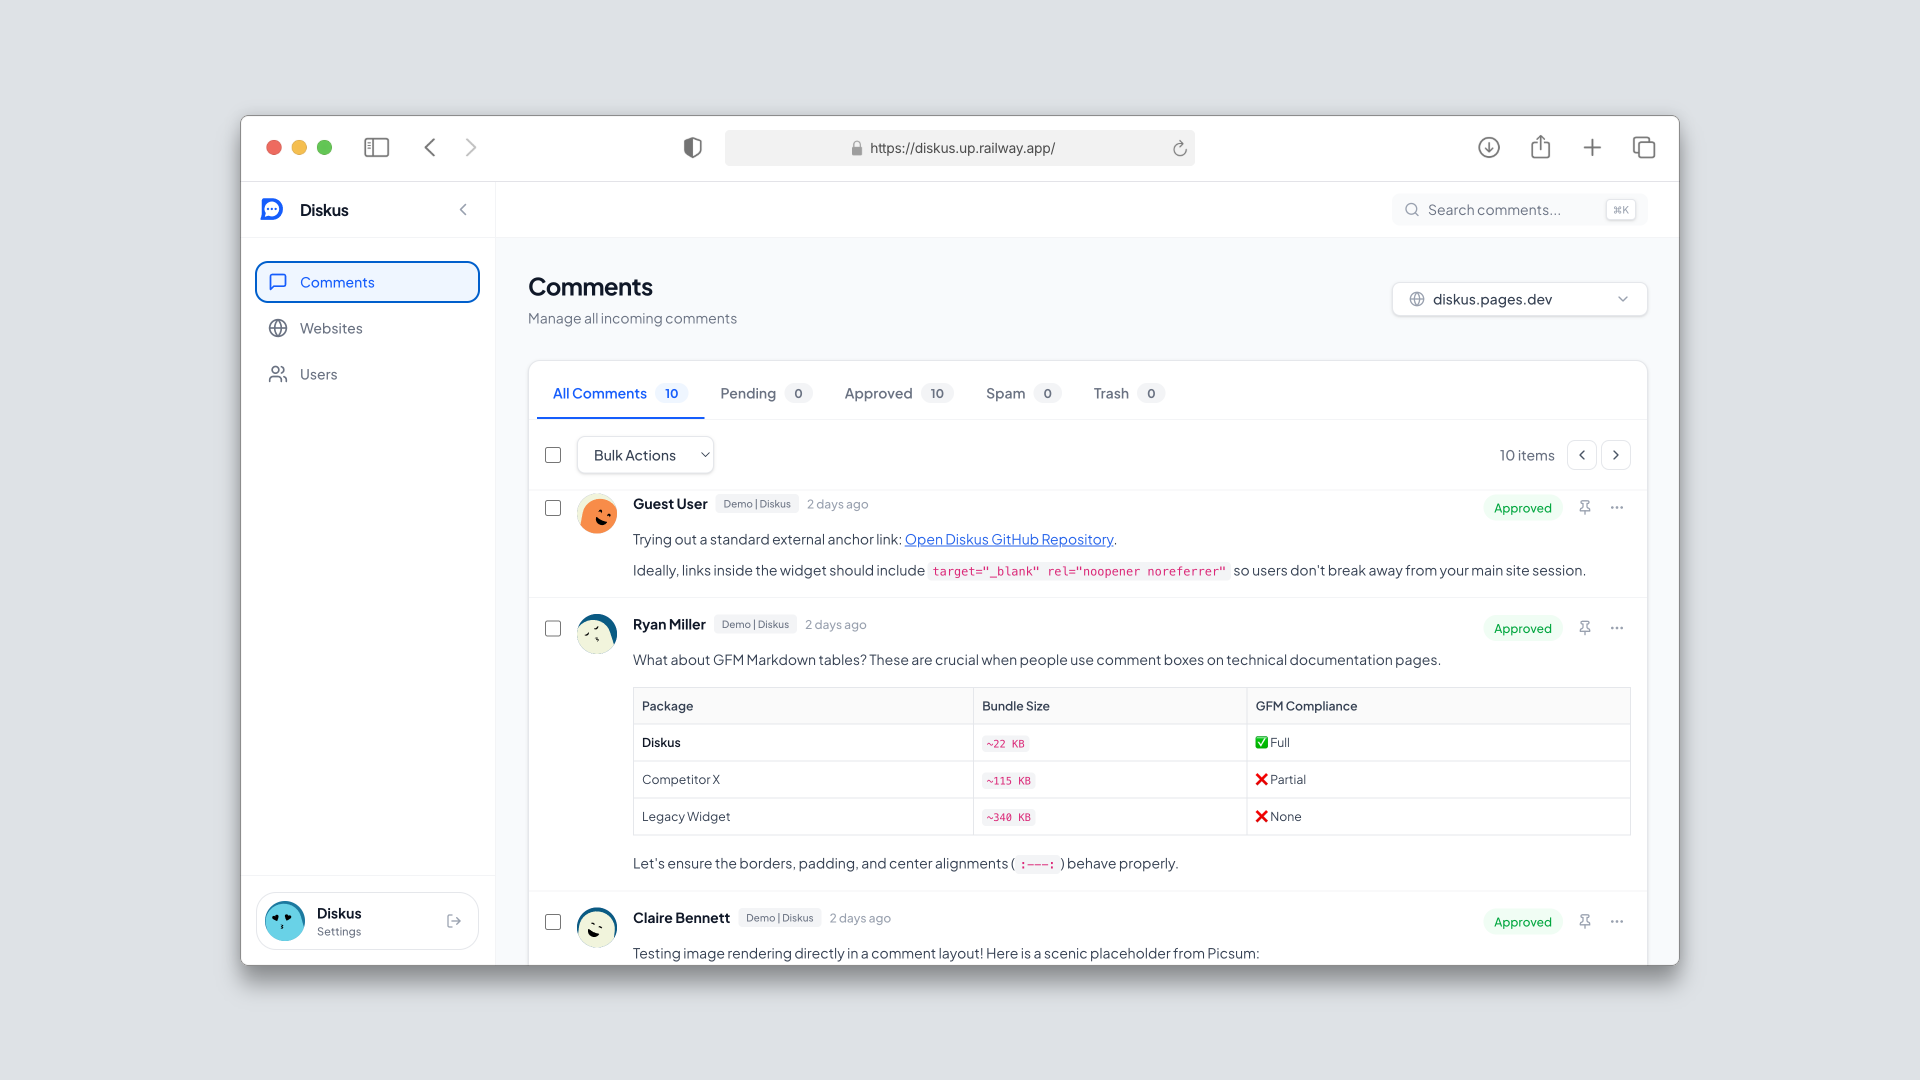Switch to Approved tab
The image size is (1920, 1080).
tap(898, 394)
